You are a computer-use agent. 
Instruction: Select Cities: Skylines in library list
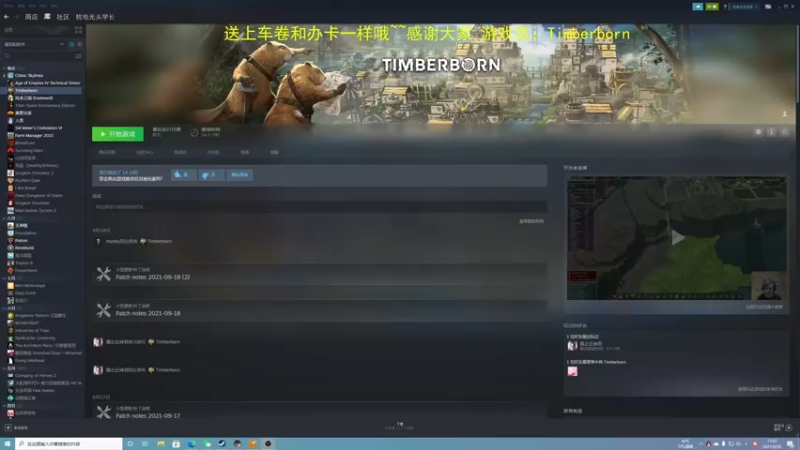29,76
